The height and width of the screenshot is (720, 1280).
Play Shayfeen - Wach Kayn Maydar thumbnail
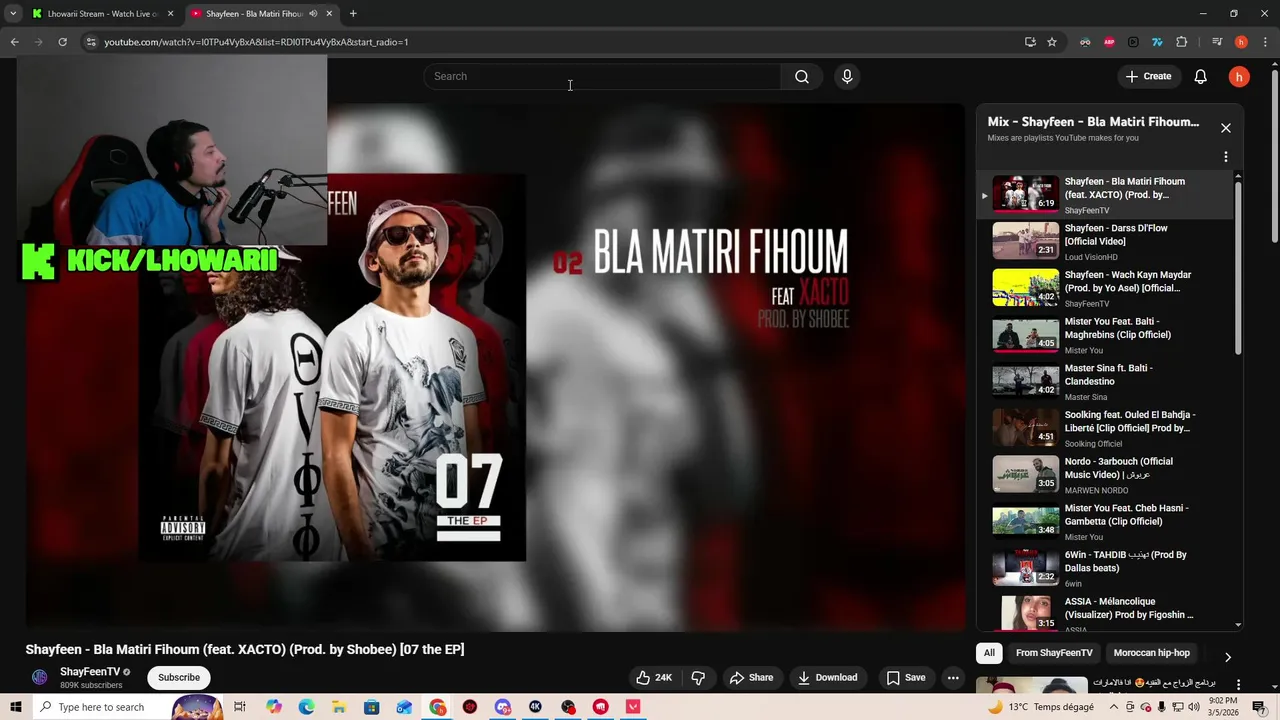point(1025,288)
